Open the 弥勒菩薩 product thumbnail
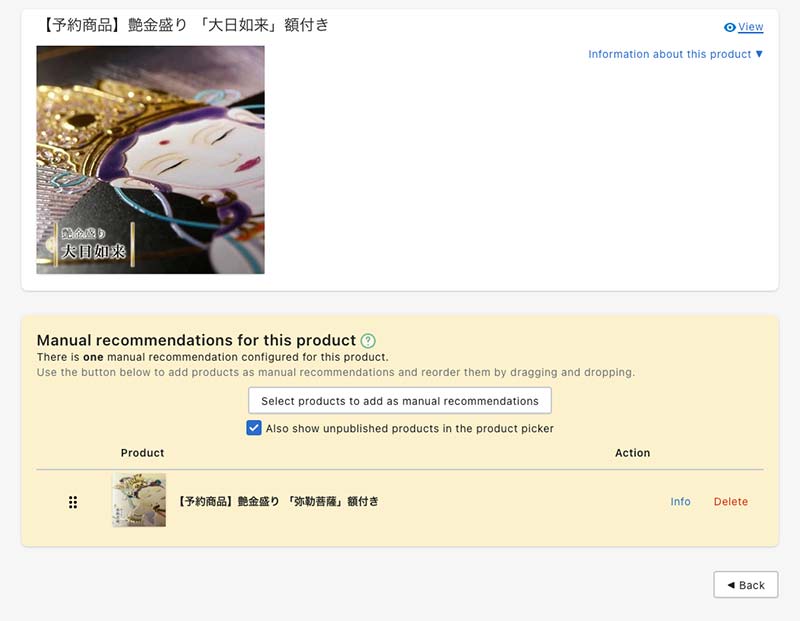 tap(139, 500)
